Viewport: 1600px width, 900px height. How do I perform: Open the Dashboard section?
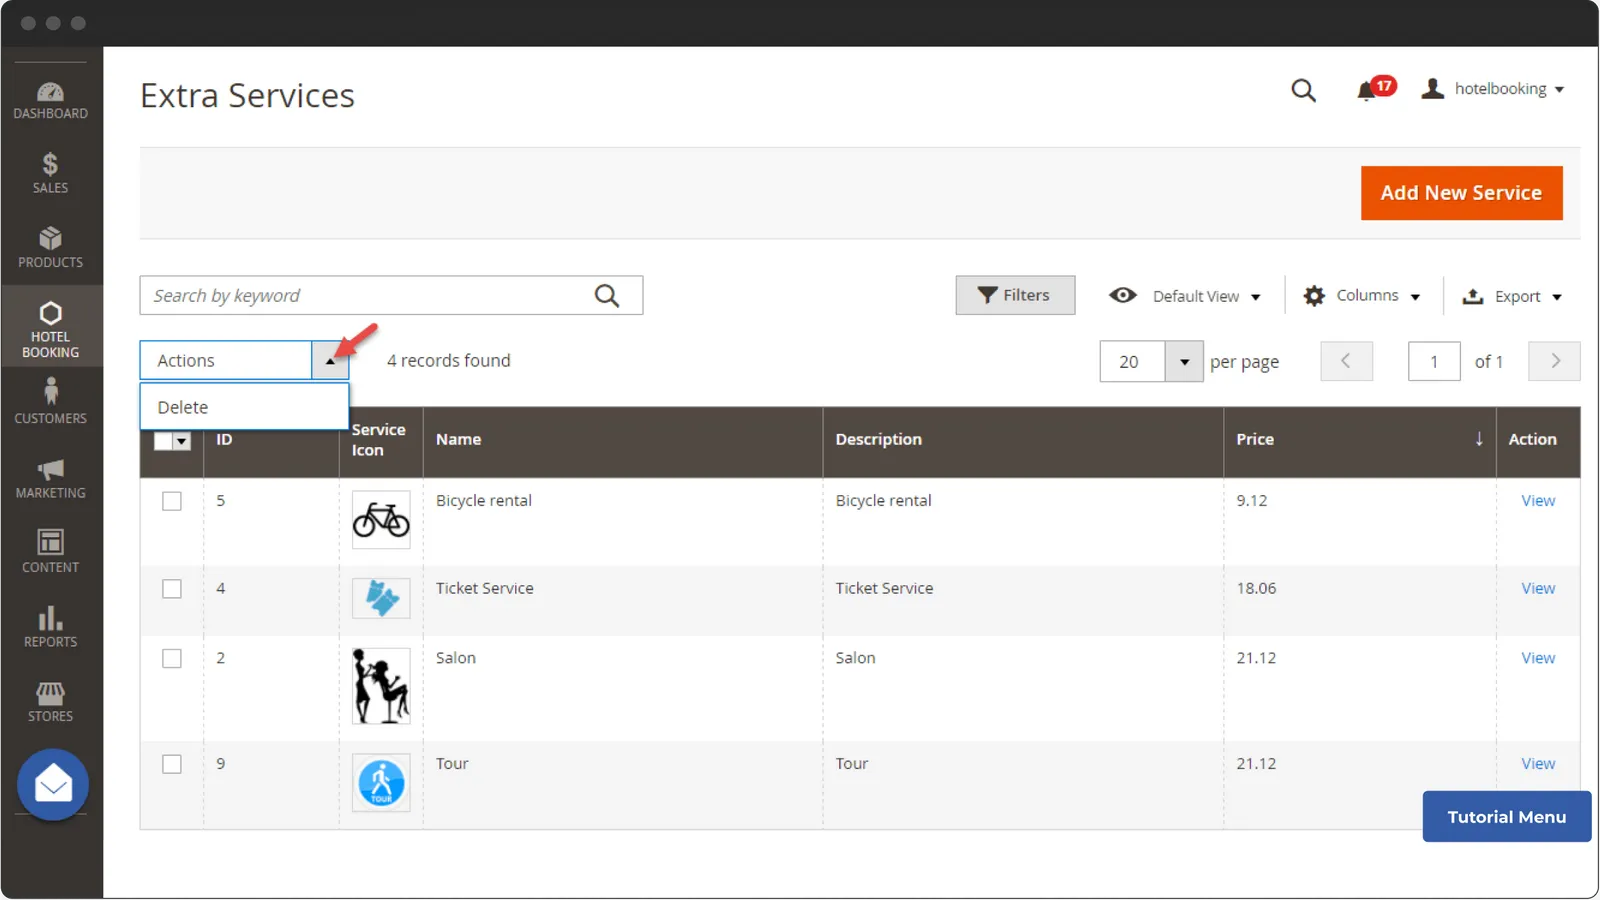50,97
